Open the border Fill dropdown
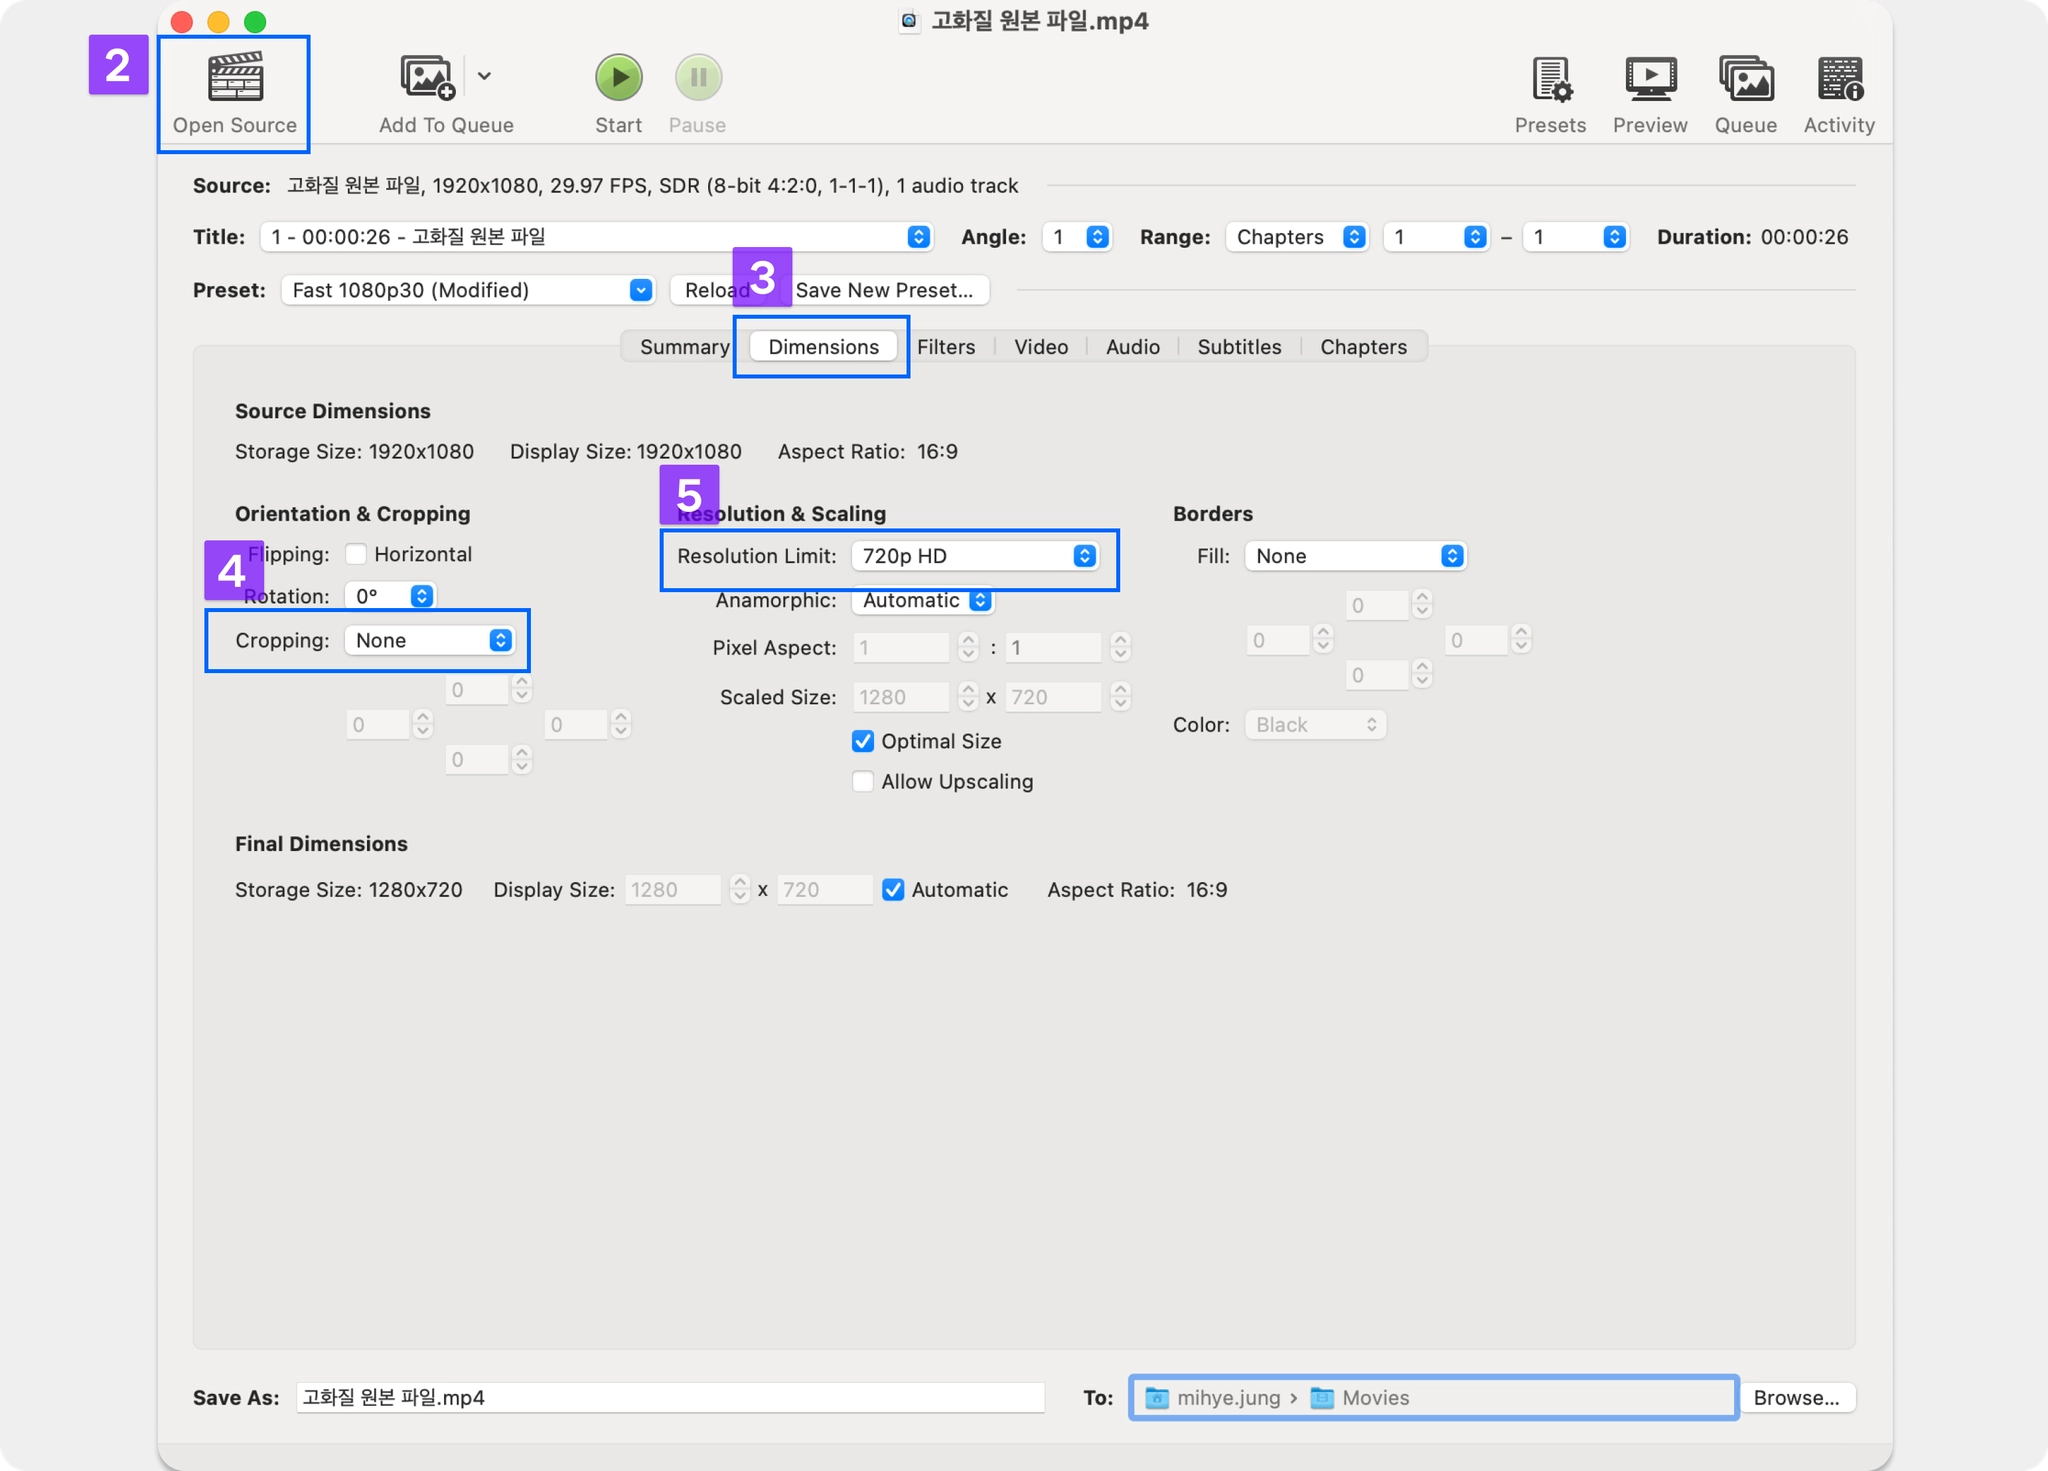The width and height of the screenshot is (2048, 1471). coord(1355,556)
